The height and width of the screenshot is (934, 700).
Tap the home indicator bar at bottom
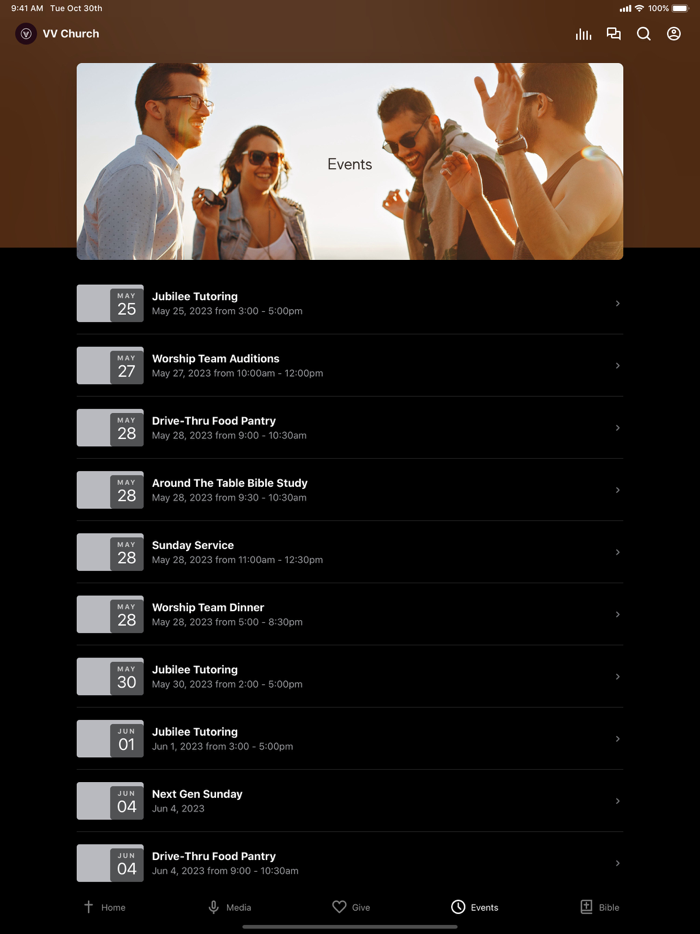350,926
